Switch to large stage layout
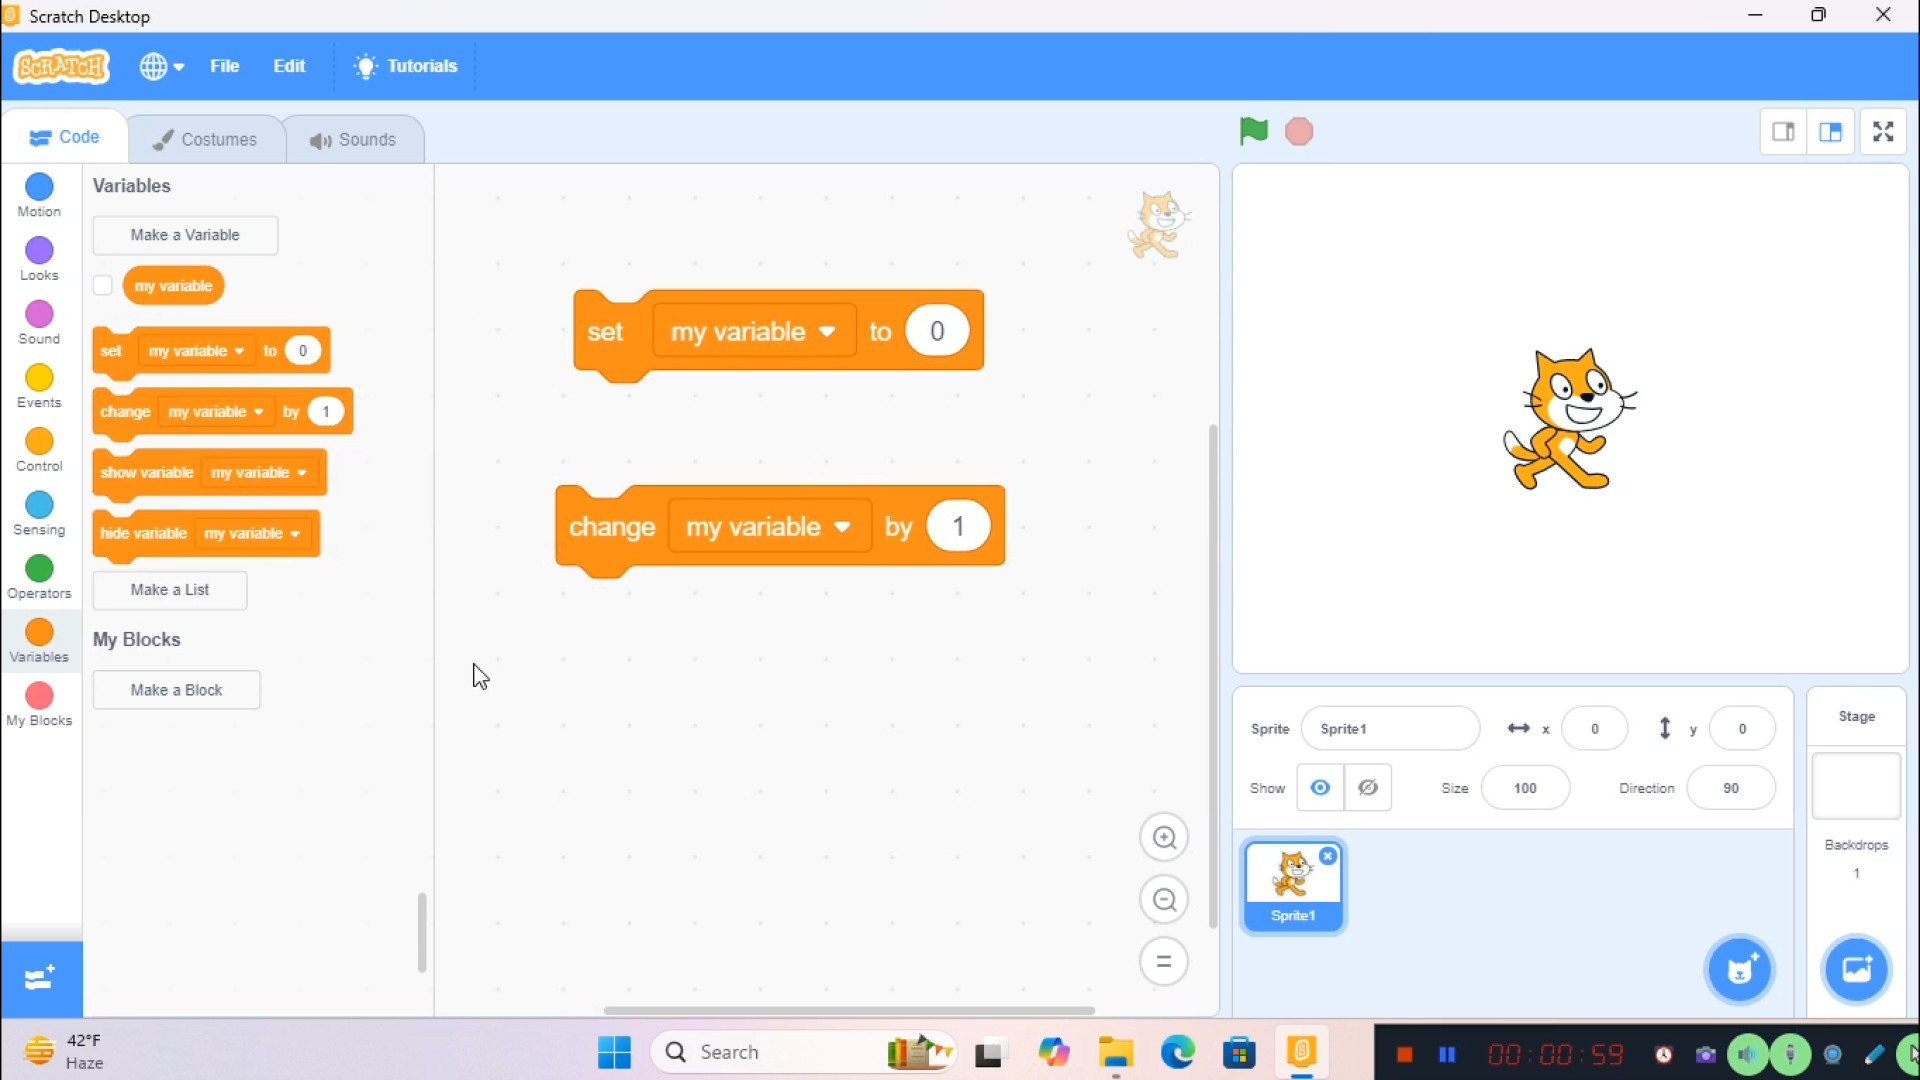Image resolution: width=1920 pixels, height=1080 pixels. [1831, 132]
